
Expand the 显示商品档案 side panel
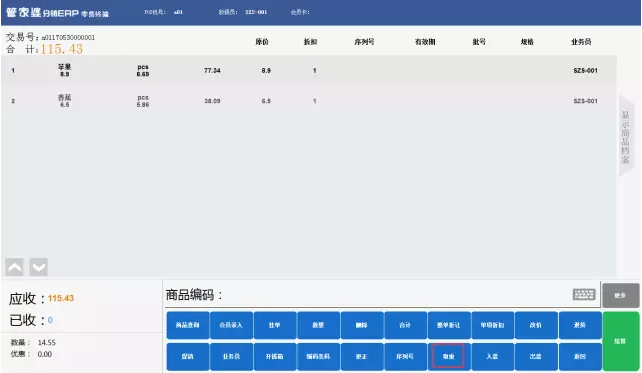coord(626,136)
